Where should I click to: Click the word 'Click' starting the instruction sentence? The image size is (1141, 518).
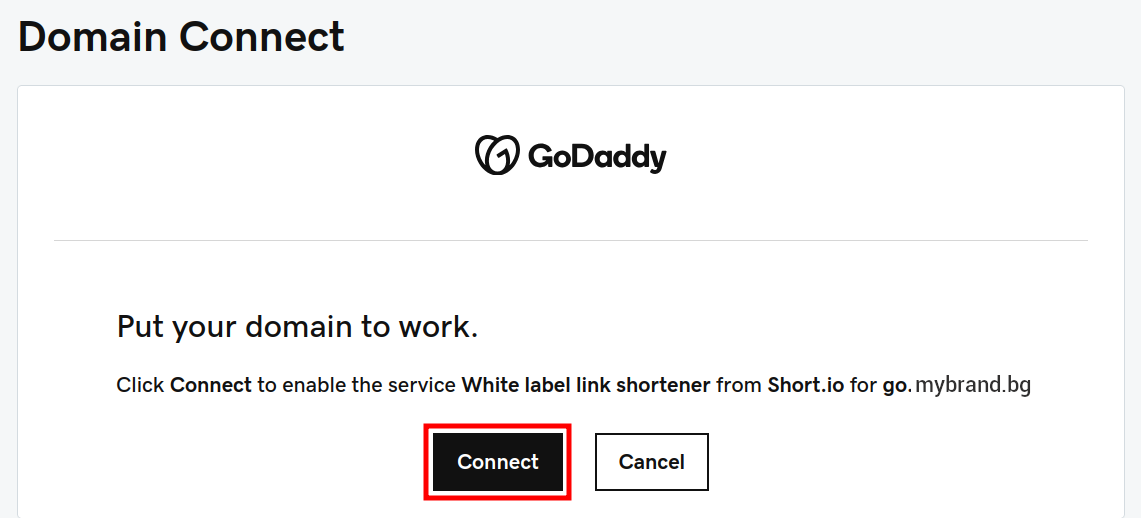[140, 385]
